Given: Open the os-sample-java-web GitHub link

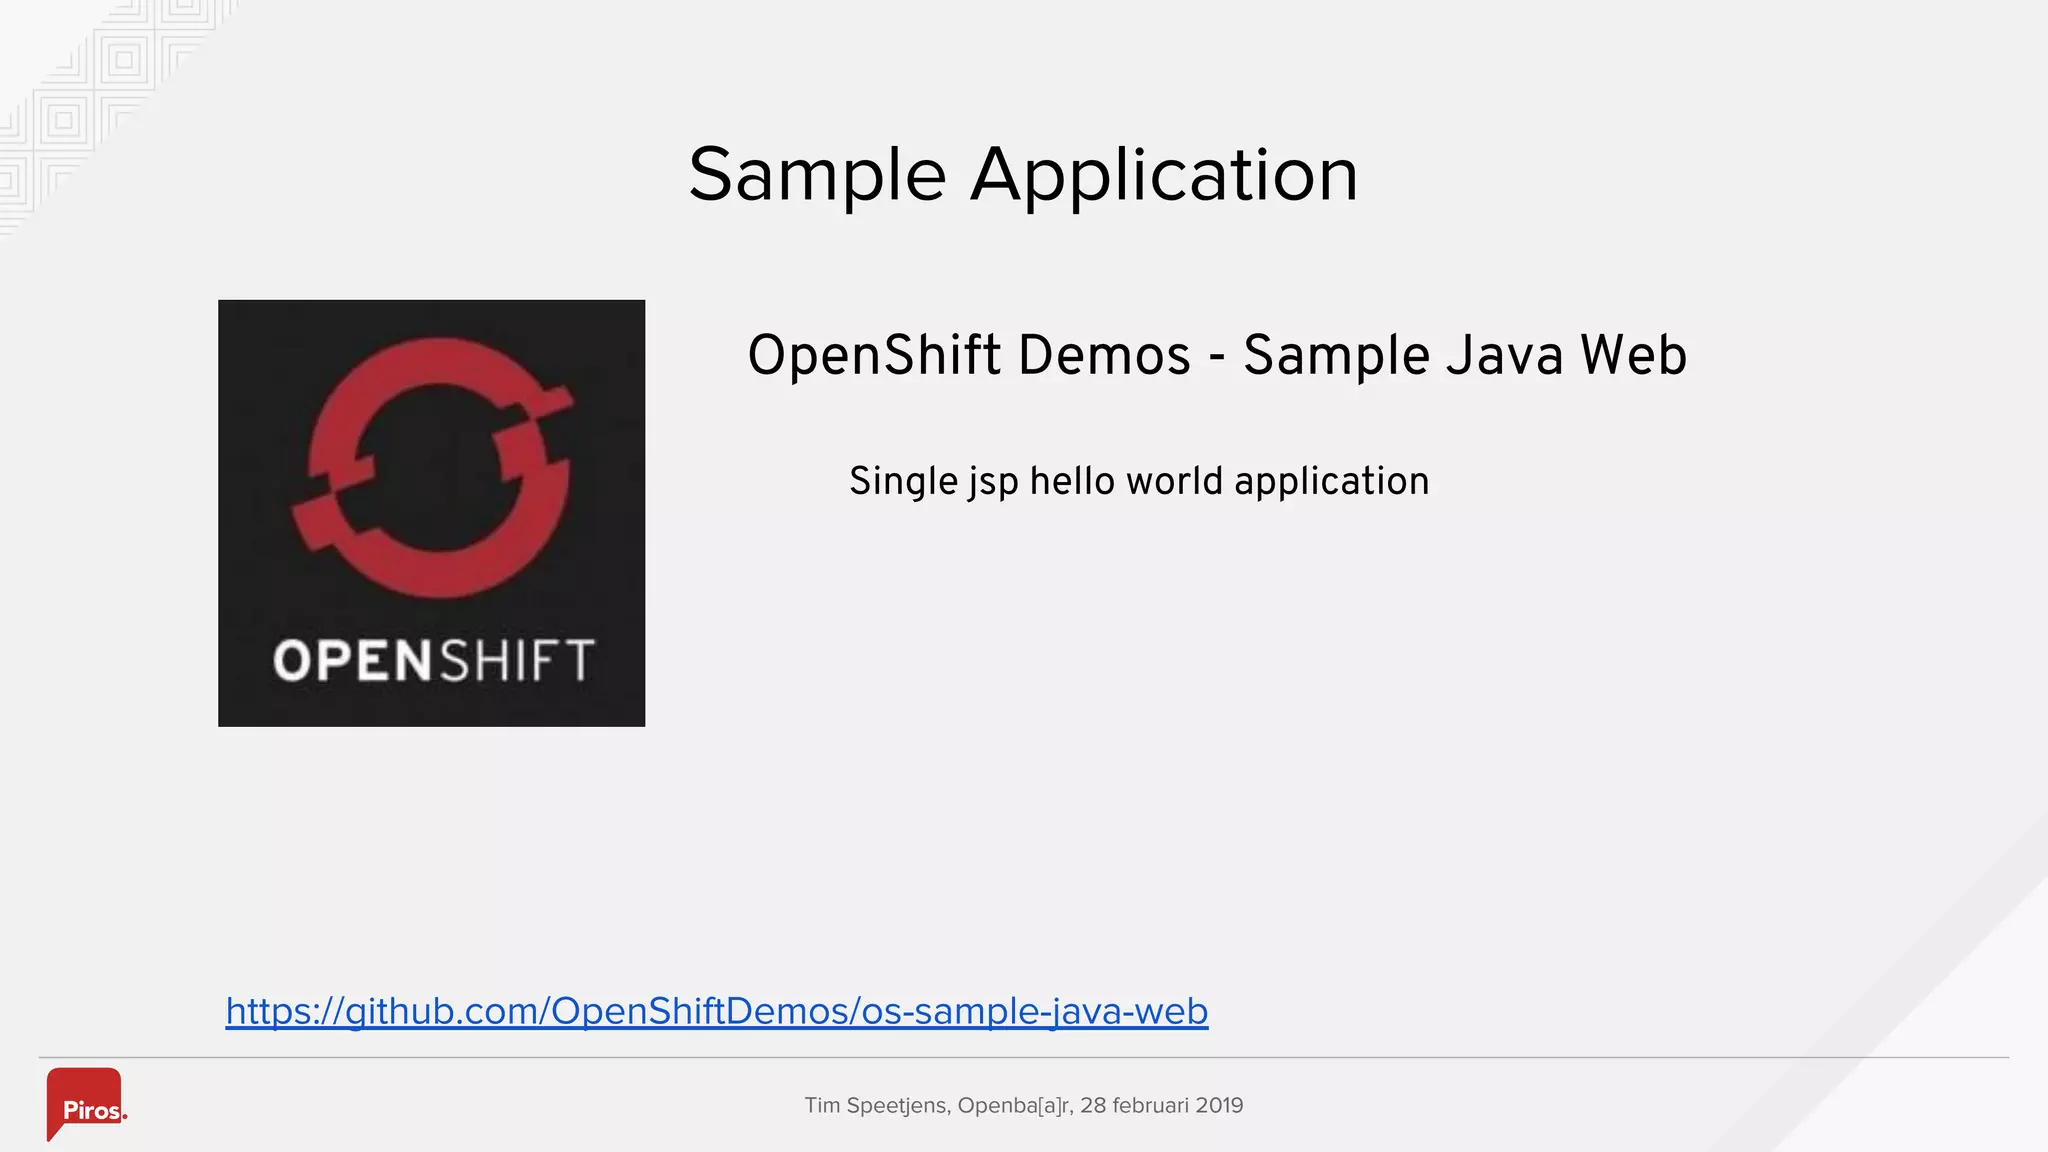Looking at the screenshot, I should 716,1011.
